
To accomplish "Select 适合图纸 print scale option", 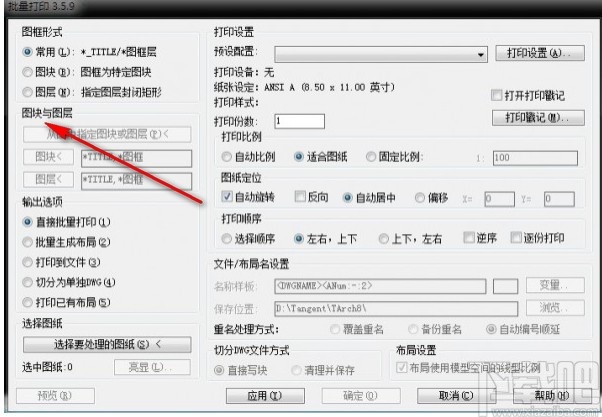I will pyautogui.click(x=298, y=157).
